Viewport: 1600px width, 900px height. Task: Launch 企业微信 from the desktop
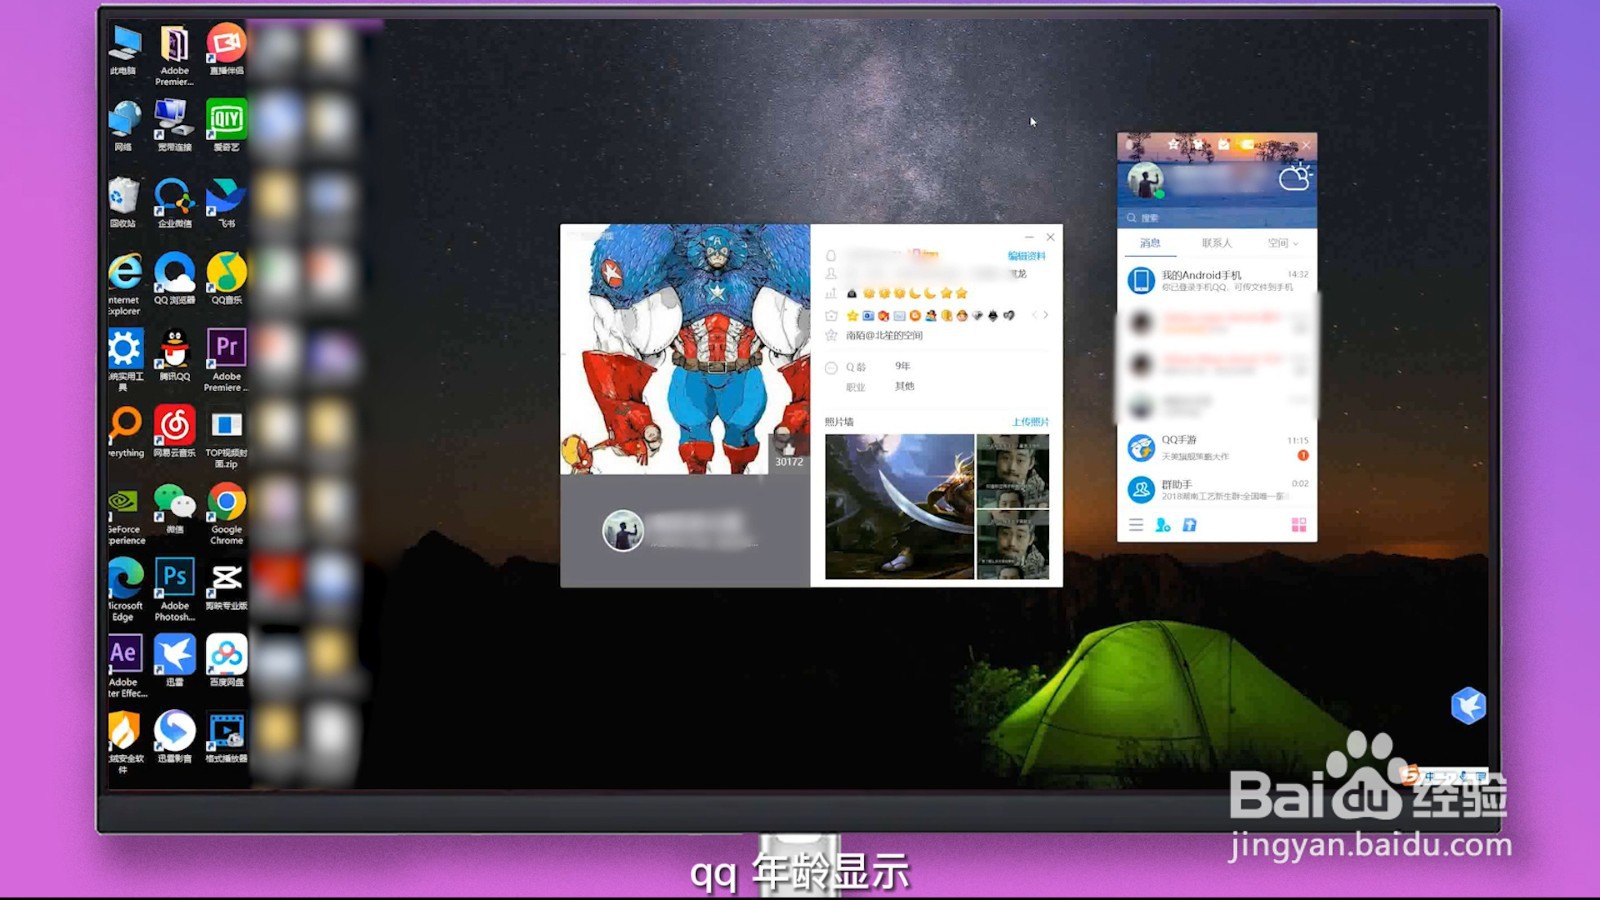174,203
